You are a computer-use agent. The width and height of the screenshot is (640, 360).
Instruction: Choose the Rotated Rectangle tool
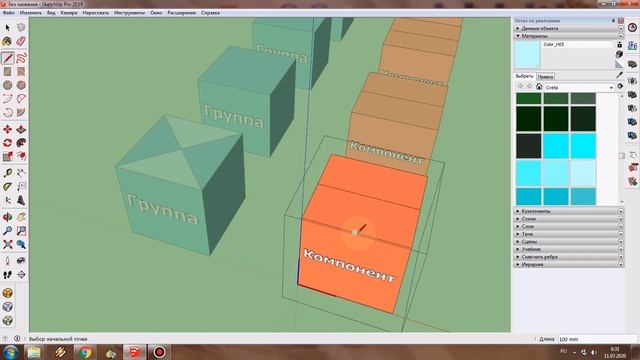click(x=21, y=71)
